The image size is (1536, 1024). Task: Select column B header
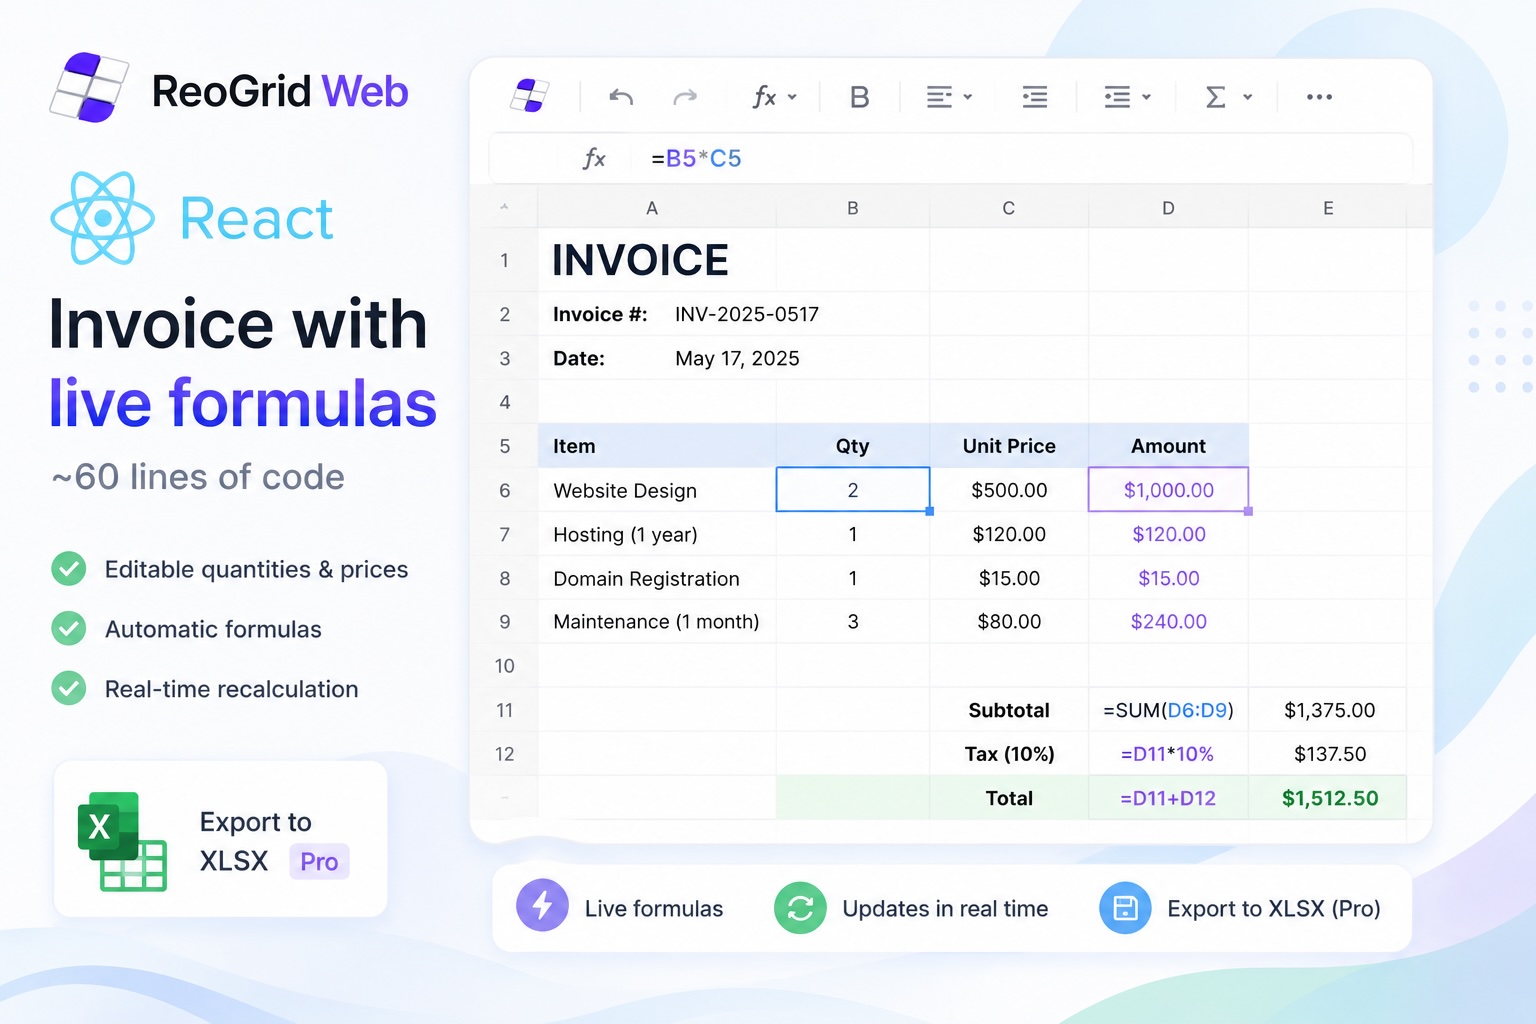853,208
